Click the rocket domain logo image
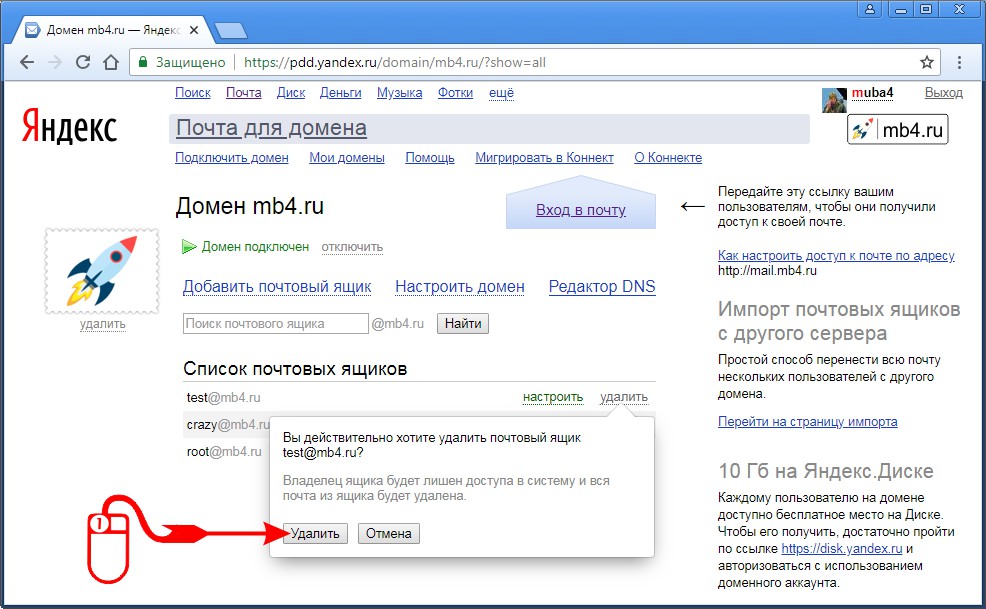 click(x=102, y=271)
